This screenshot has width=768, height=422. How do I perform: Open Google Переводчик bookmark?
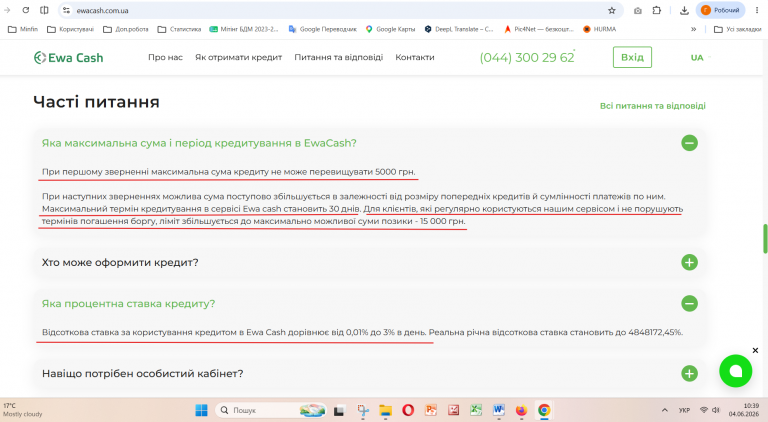(x=323, y=29)
